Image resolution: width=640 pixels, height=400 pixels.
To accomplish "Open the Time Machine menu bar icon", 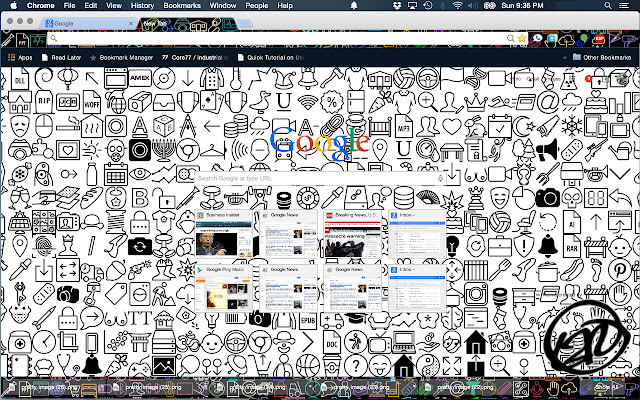I will point(428,5).
